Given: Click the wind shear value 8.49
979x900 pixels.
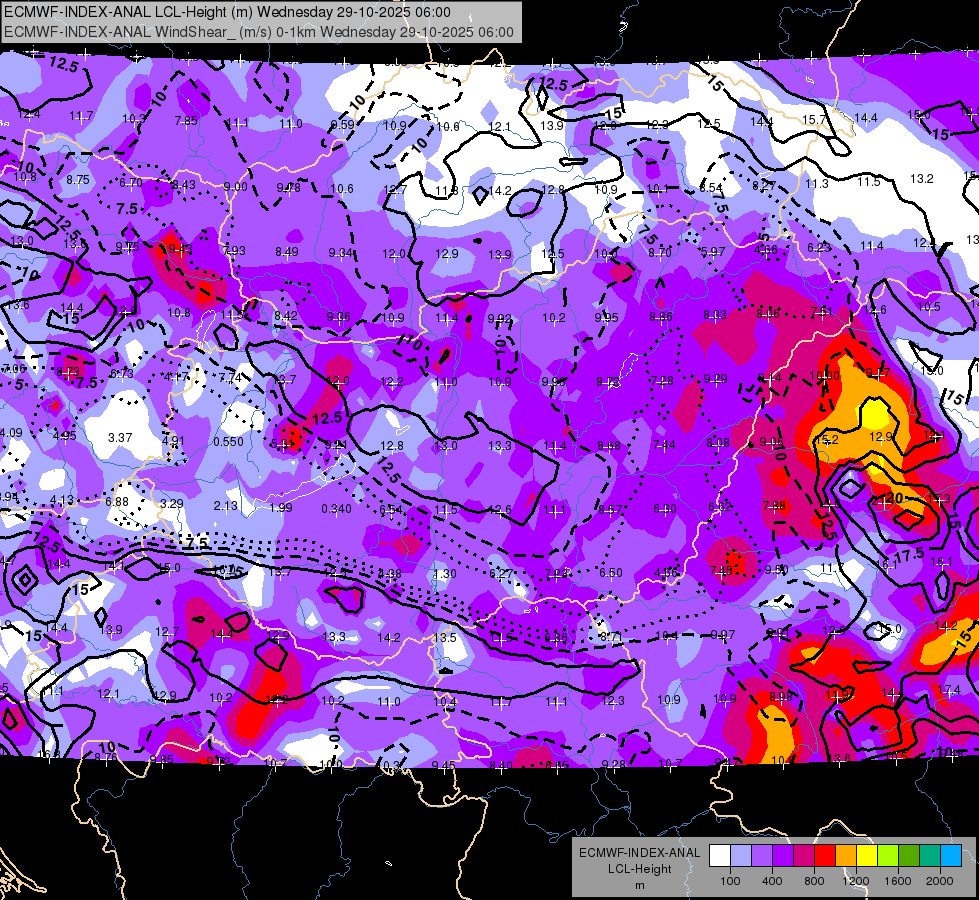Looking at the screenshot, I should pyautogui.click(x=287, y=252).
